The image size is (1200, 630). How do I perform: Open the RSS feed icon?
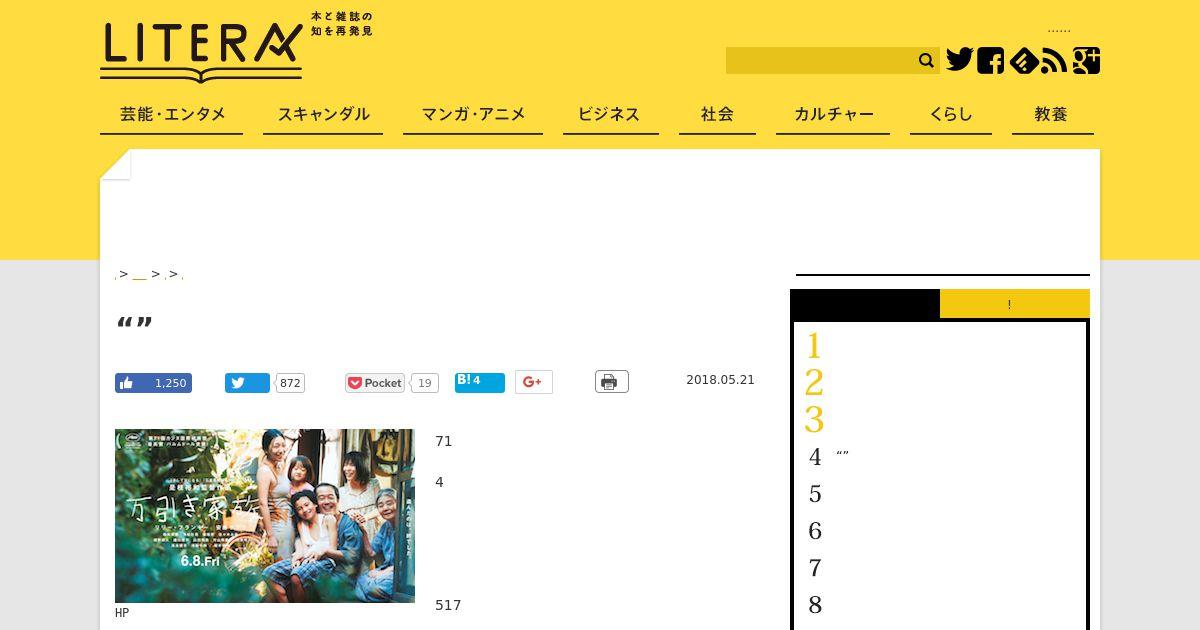(1054, 60)
